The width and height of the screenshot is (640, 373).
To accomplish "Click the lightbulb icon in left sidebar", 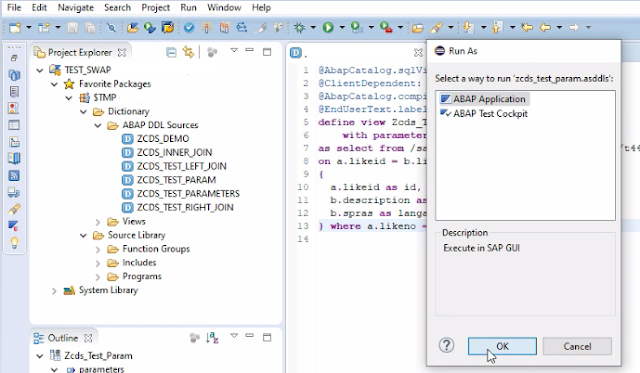I will [x=14, y=243].
